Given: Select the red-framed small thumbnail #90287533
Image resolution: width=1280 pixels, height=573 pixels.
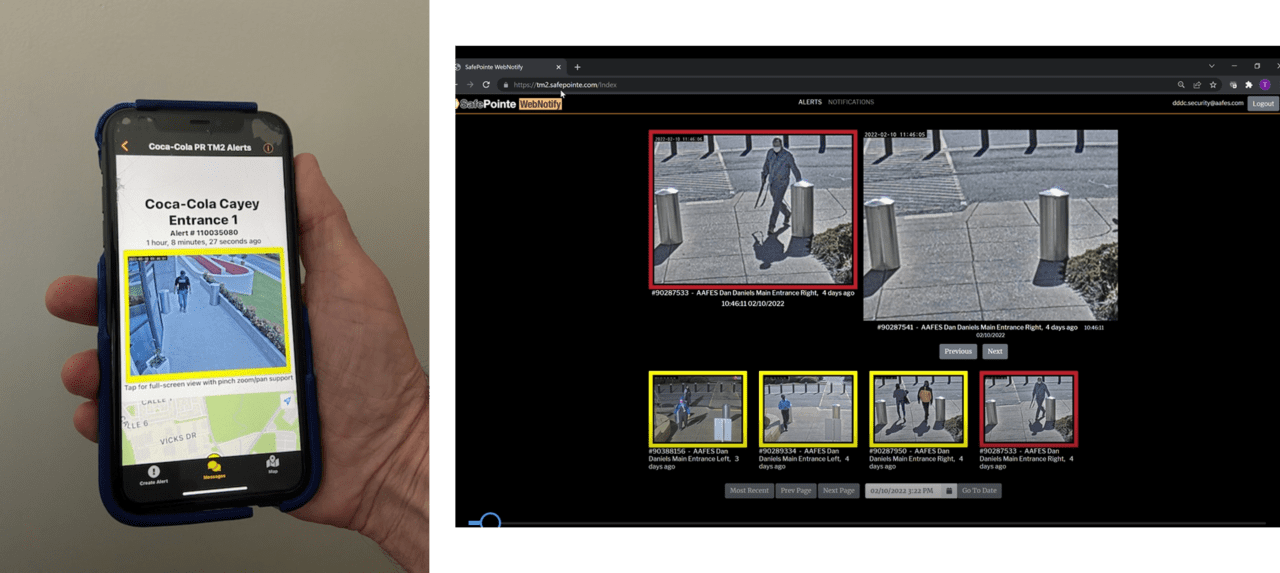Looking at the screenshot, I should (x=1029, y=409).
